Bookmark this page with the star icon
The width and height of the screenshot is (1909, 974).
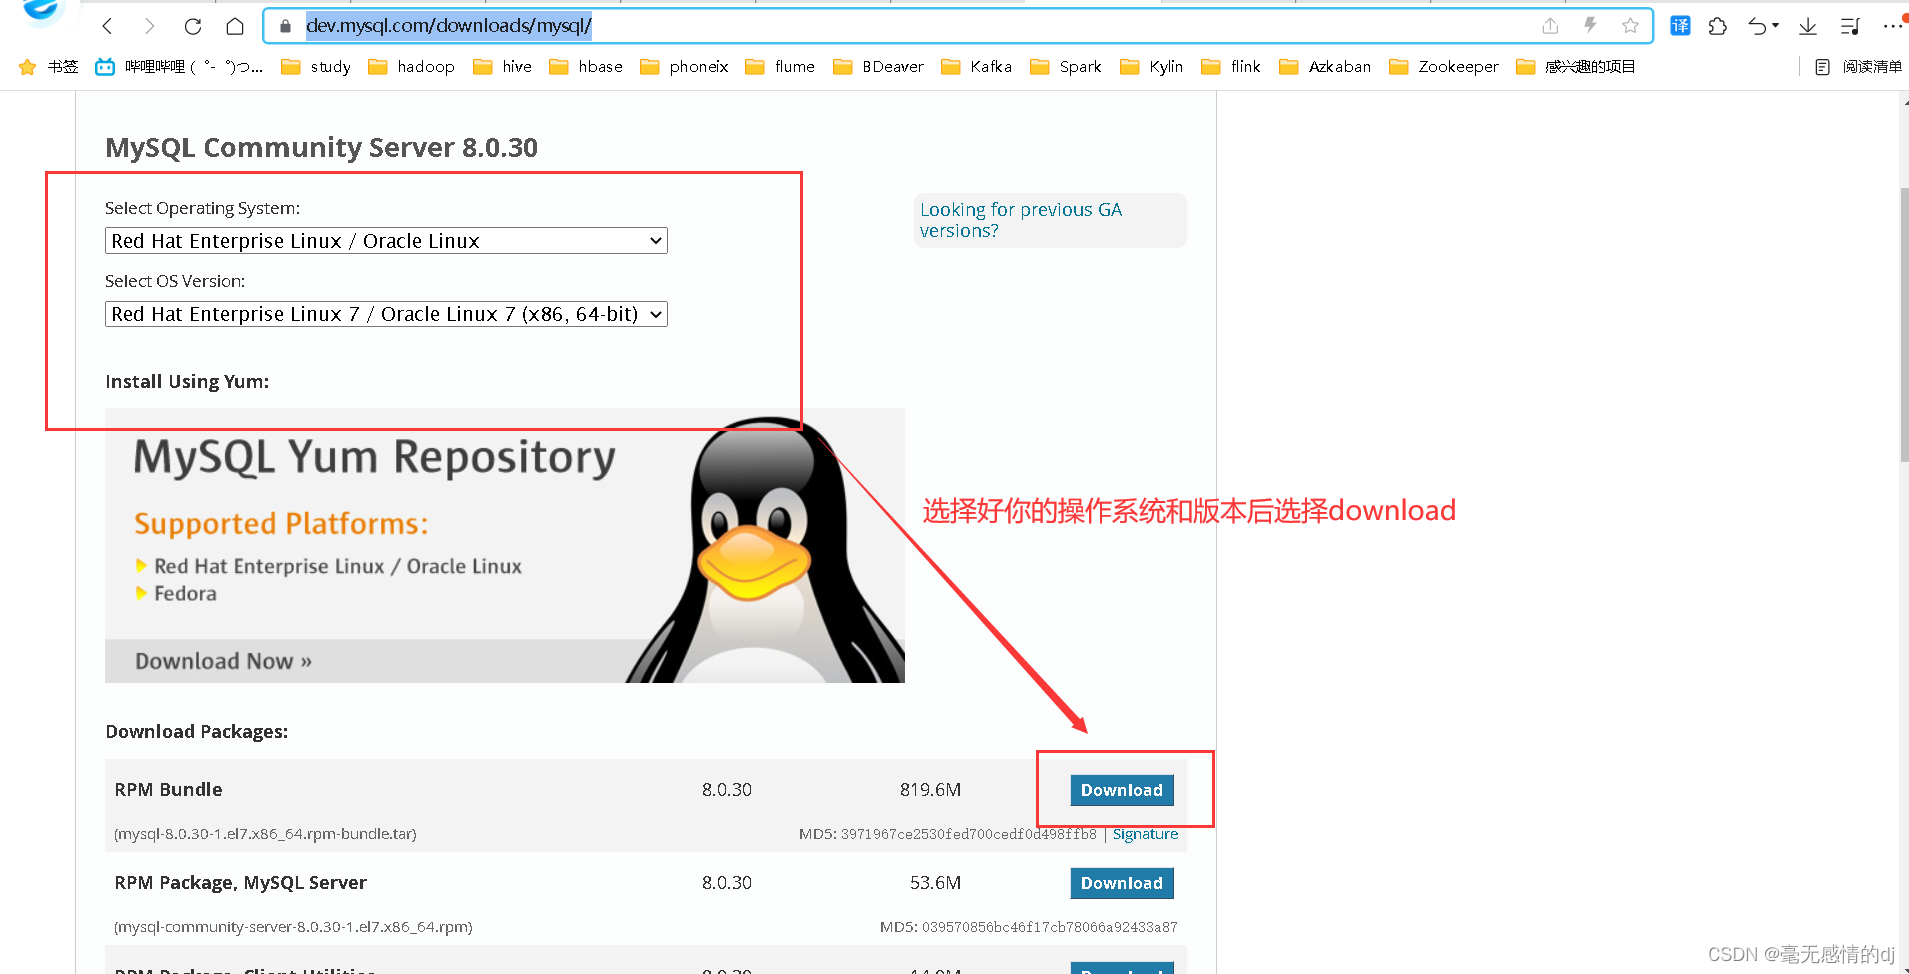pyautogui.click(x=1630, y=26)
